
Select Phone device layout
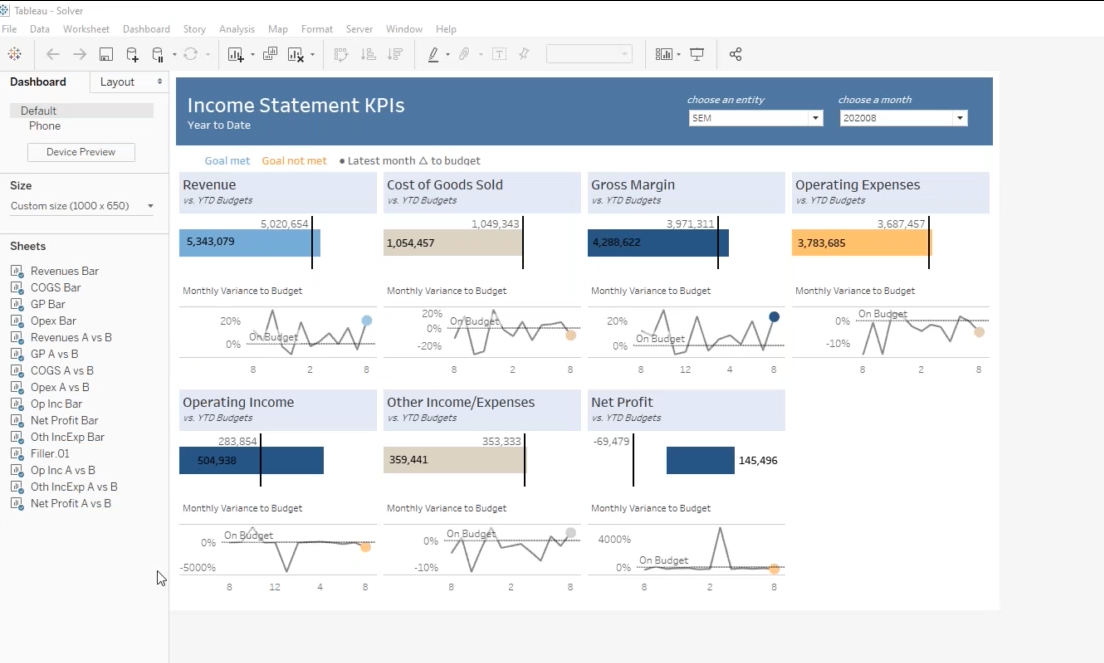pos(45,126)
